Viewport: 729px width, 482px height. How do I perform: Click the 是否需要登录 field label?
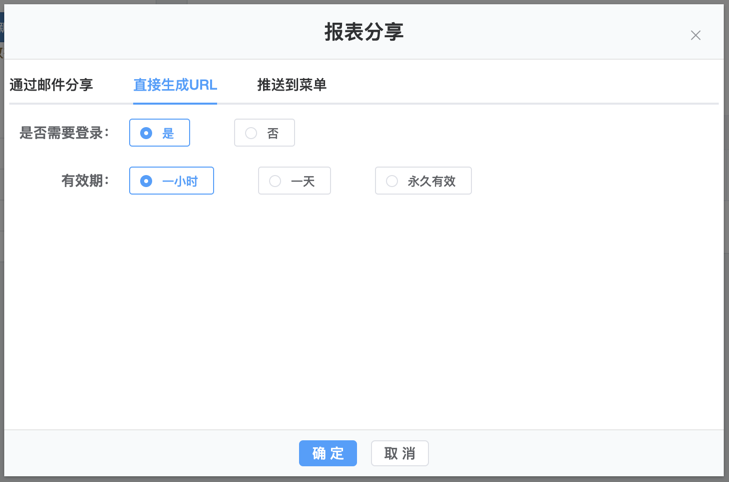64,133
